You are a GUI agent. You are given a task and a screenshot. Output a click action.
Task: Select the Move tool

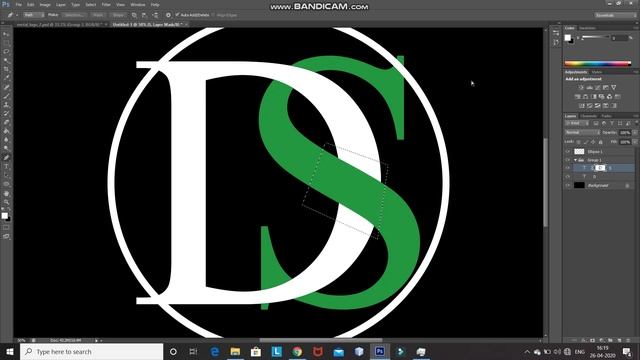pos(6,34)
